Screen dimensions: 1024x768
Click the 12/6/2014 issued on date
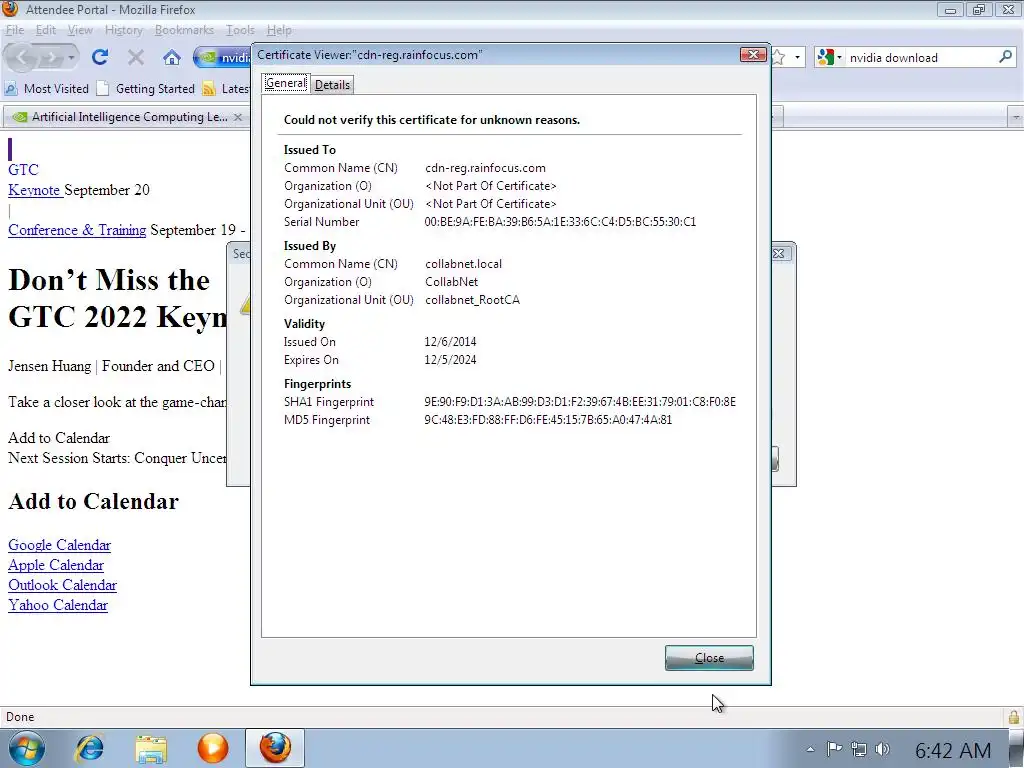(451, 342)
